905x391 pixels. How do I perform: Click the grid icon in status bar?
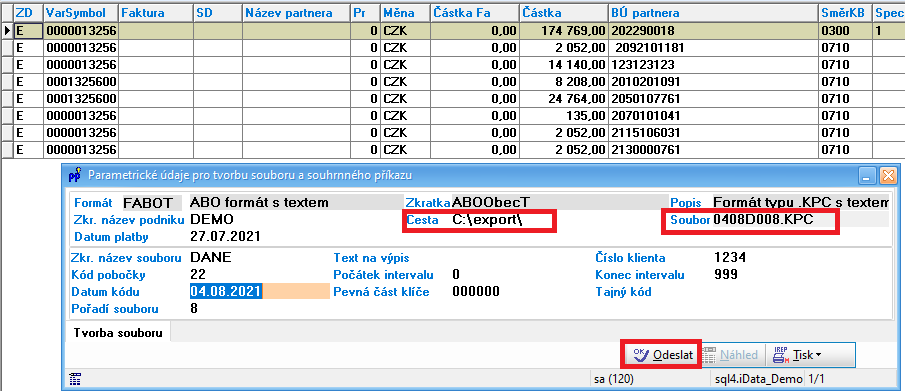tap(75, 379)
